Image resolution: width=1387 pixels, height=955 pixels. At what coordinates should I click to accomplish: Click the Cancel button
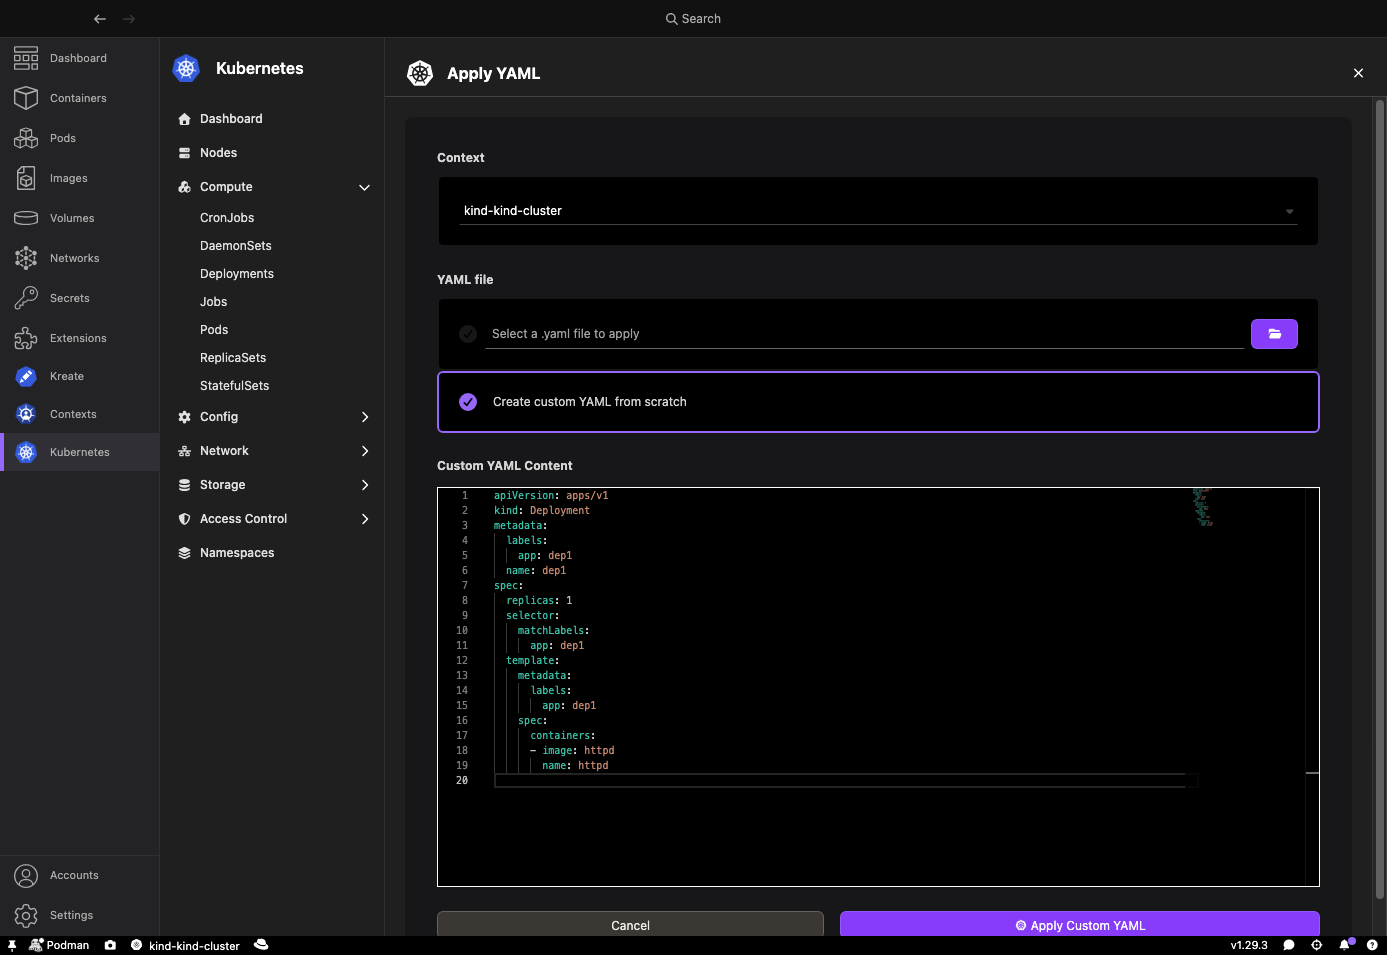(x=630, y=924)
